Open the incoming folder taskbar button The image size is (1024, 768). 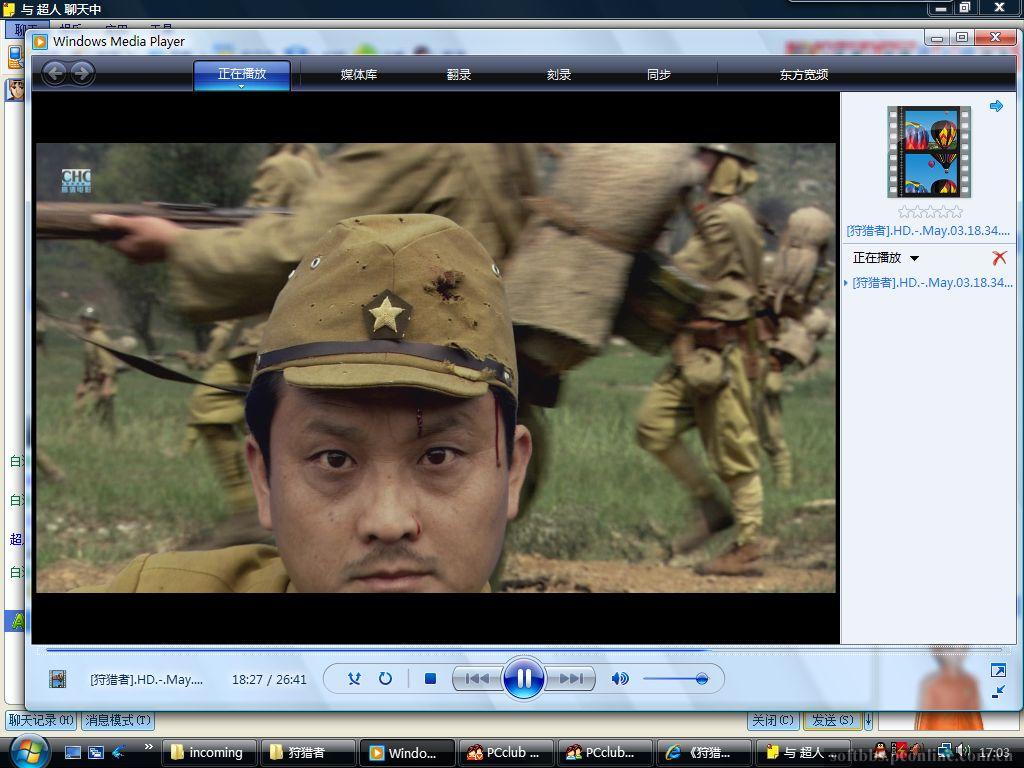208,752
